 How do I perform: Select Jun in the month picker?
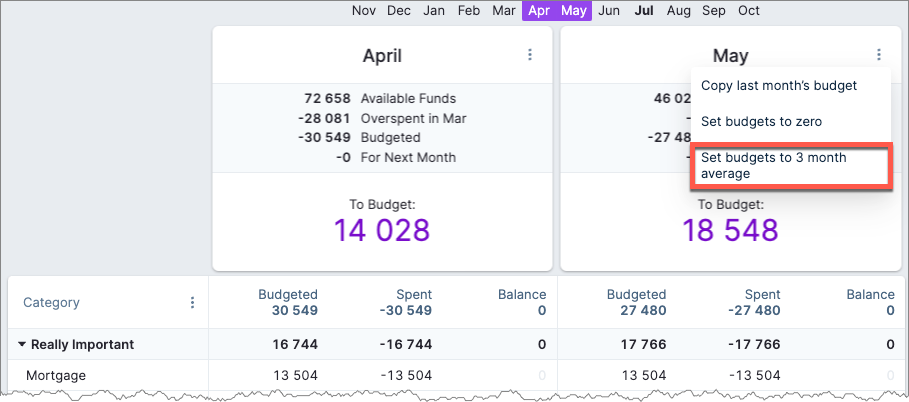609,11
